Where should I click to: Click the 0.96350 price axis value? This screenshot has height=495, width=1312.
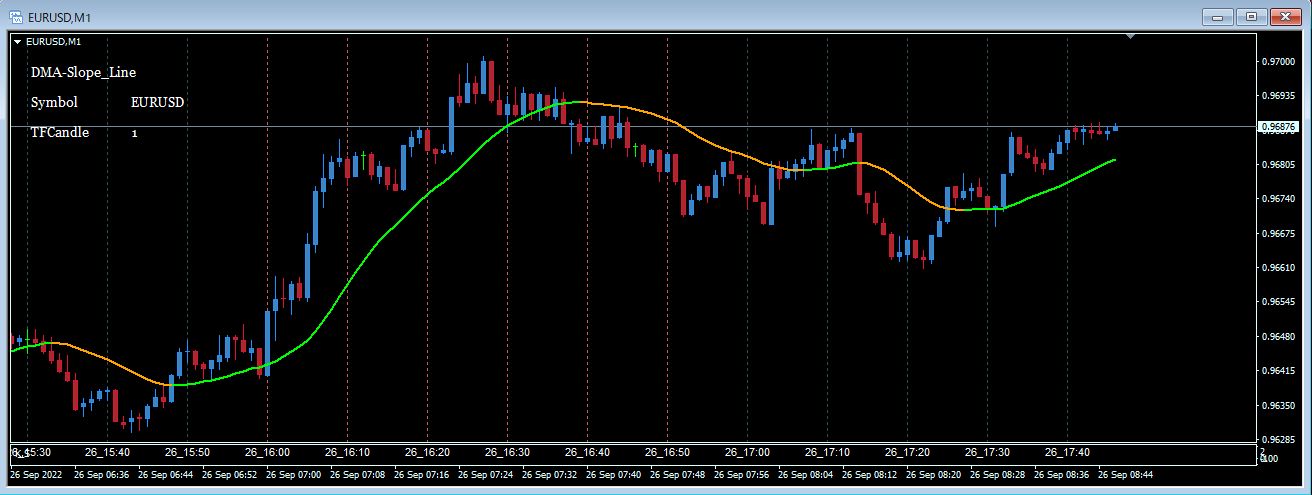(x=1278, y=406)
